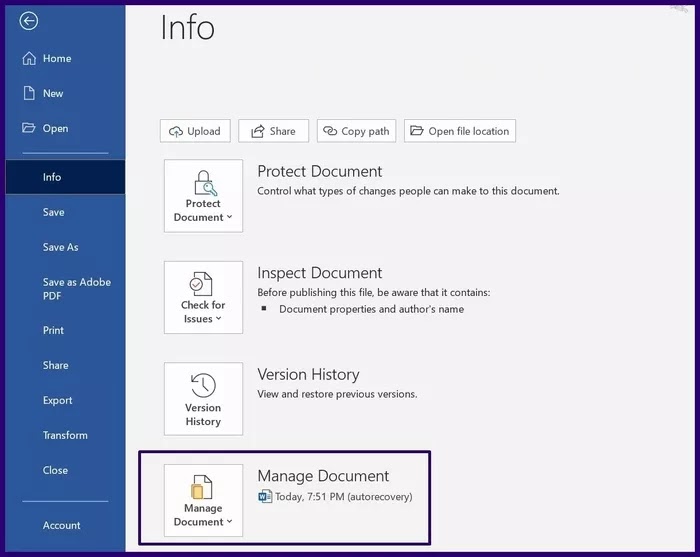The image size is (700, 557).
Task: Click the Open folder icon in sidebar
Action: [29, 128]
